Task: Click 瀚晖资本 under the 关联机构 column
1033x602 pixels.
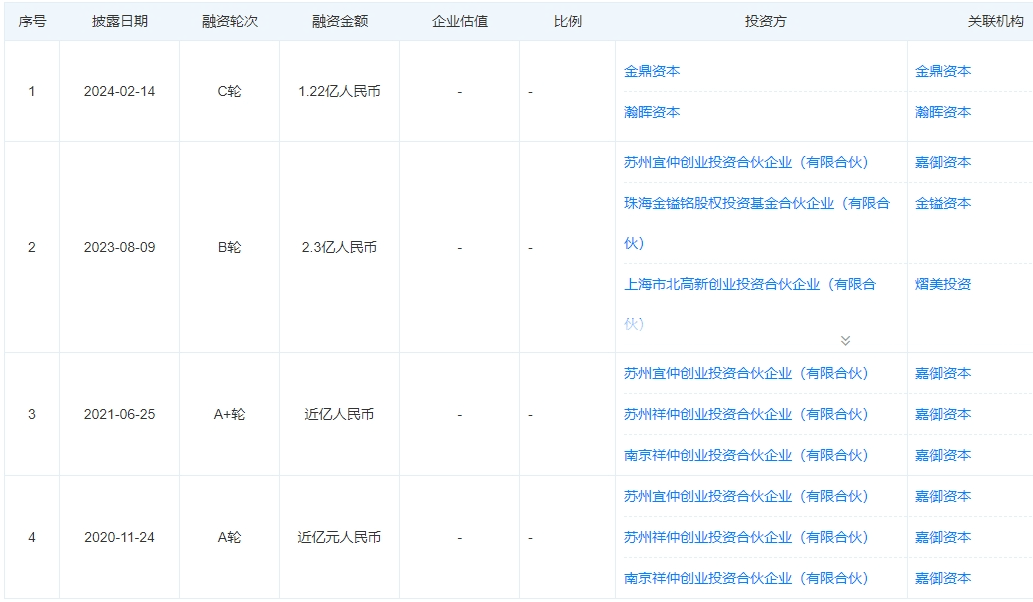Action: click(942, 112)
